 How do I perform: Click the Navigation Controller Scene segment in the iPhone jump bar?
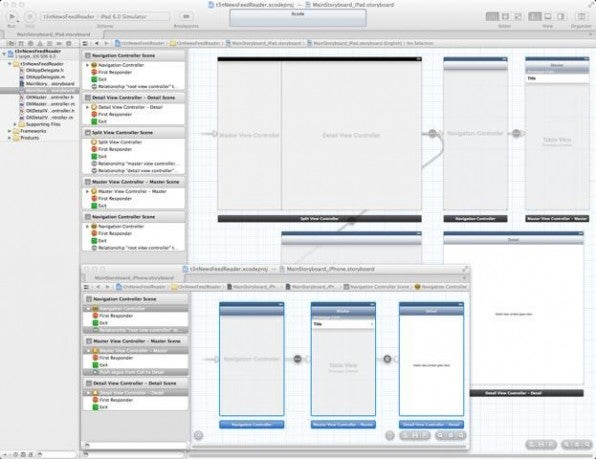[x=376, y=287]
